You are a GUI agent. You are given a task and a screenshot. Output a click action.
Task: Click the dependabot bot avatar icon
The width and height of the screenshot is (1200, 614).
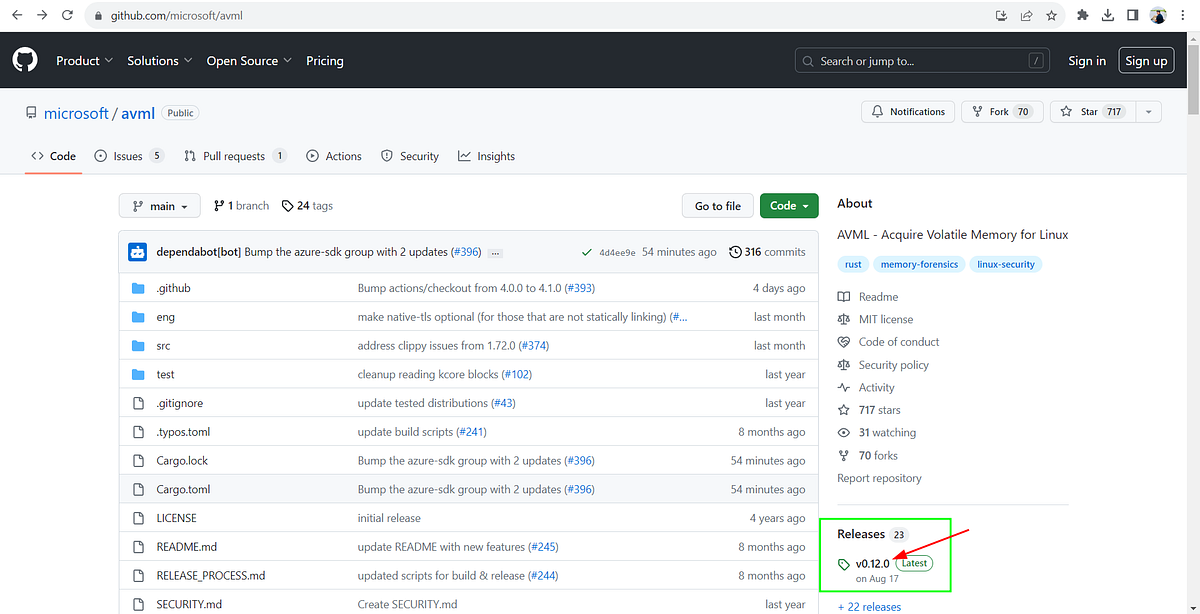click(x=137, y=251)
